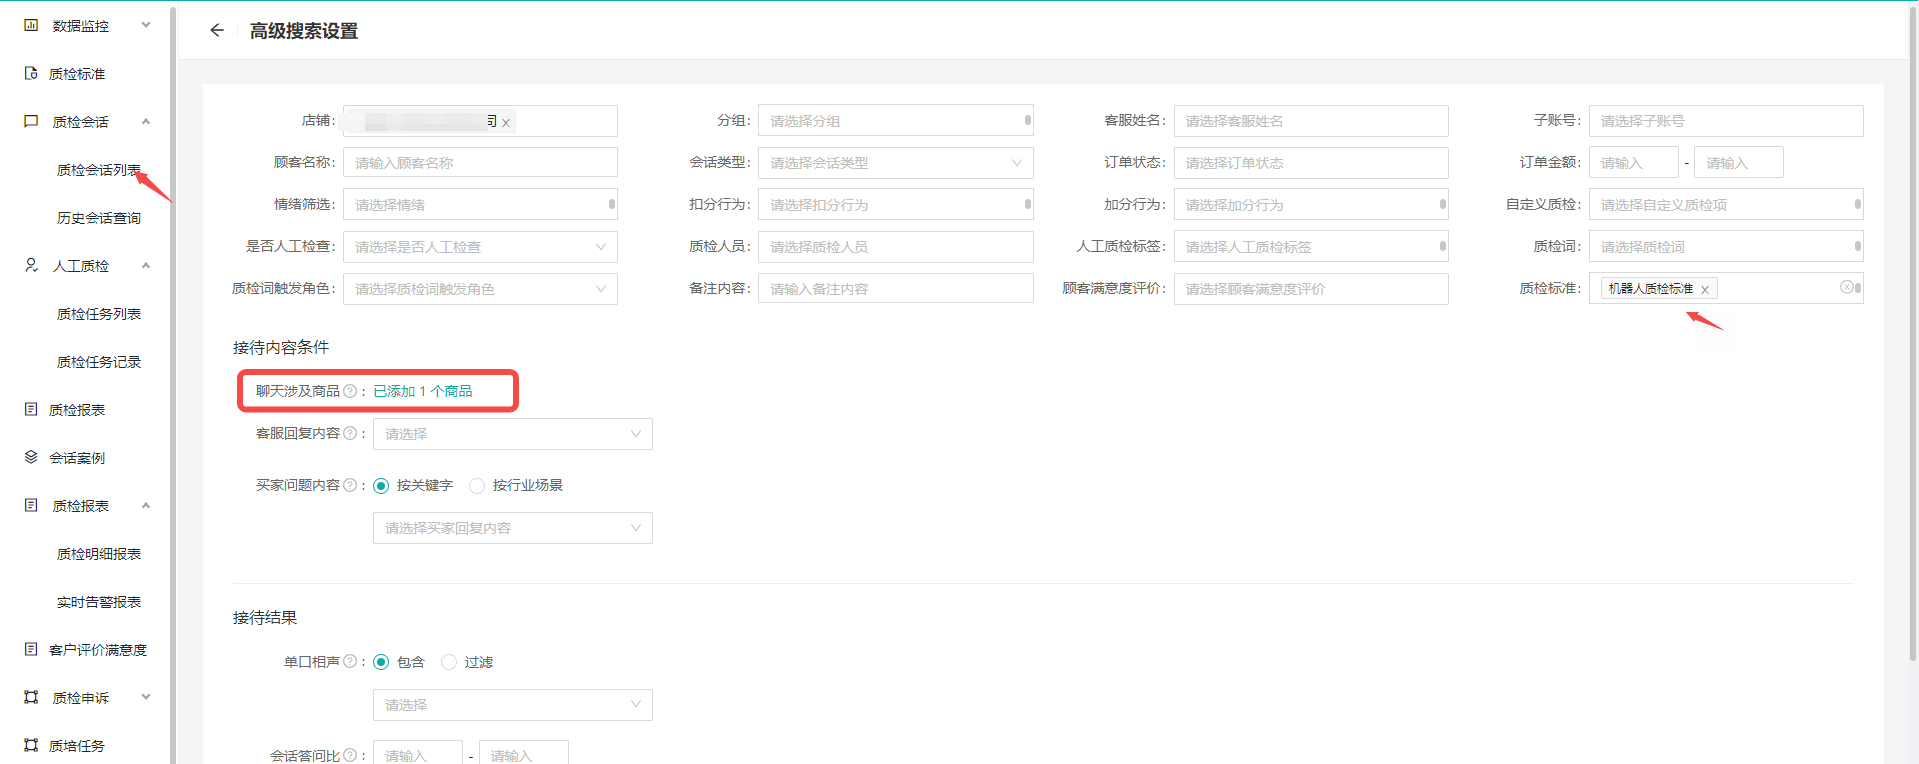Click the 客服姓名 select field
This screenshot has width=1919, height=764.
click(x=1311, y=120)
